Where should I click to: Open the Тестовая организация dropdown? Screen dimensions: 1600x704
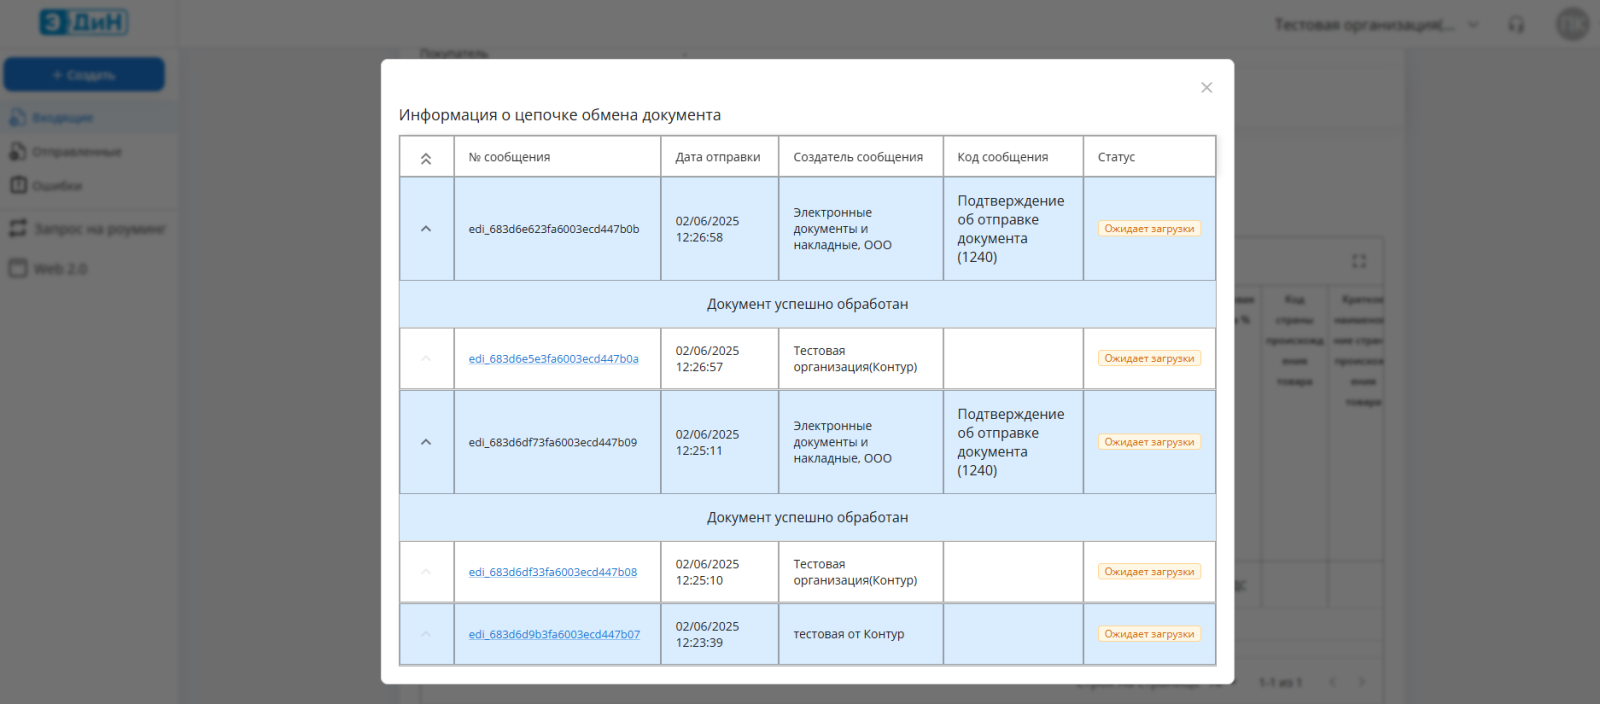[1375, 25]
